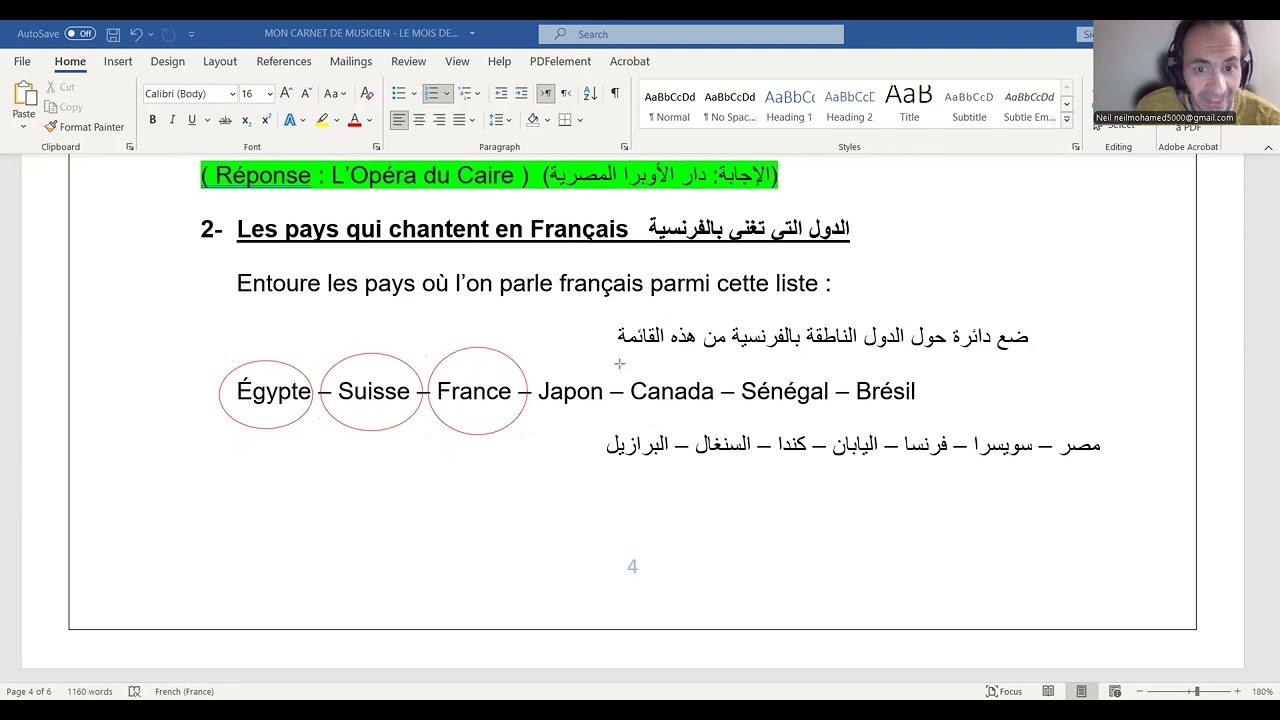Center the text
Viewport: 1280px width, 720px height.
click(x=419, y=120)
